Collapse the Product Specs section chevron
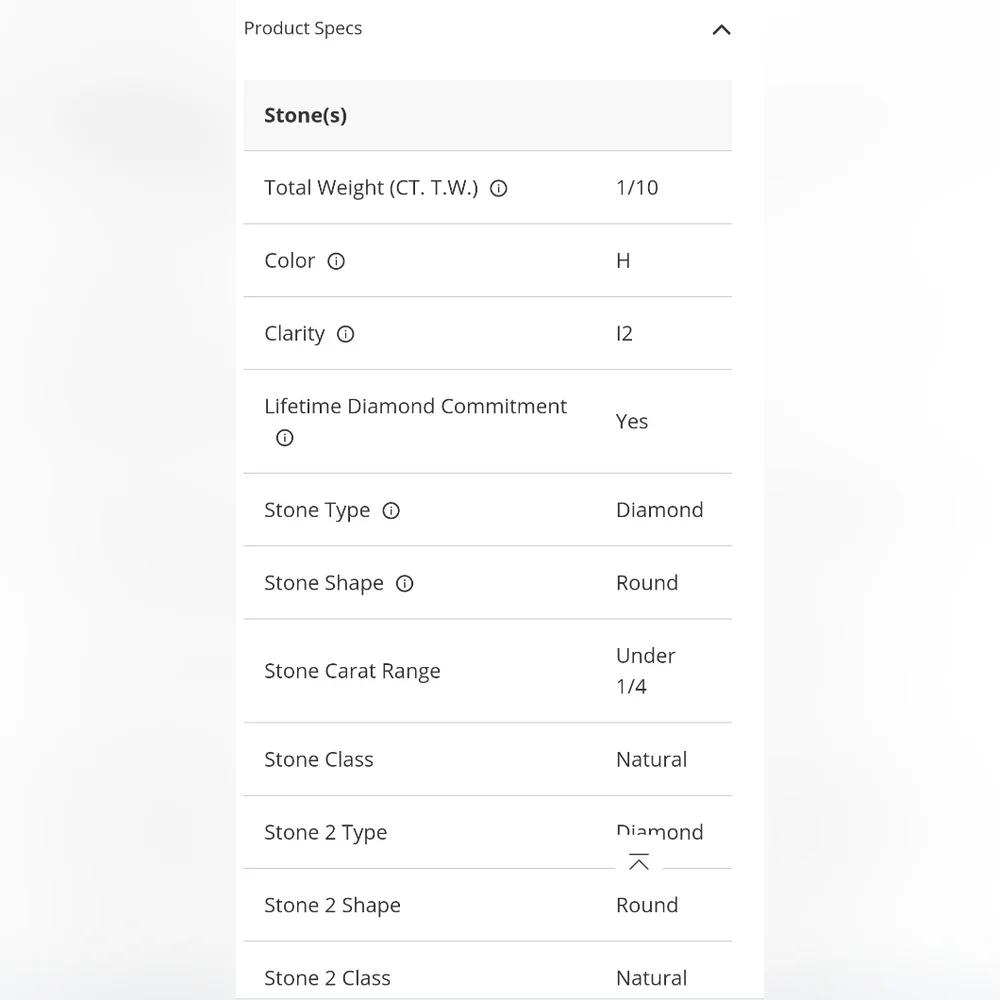The width and height of the screenshot is (1000, 1000). pos(721,30)
